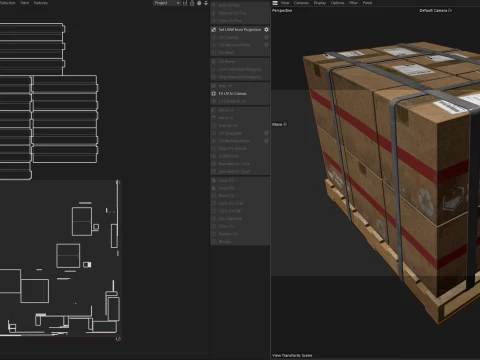Click the UV Rectangularize button
The height and width of the screenshot is (360, 480).
coord(240,141)
